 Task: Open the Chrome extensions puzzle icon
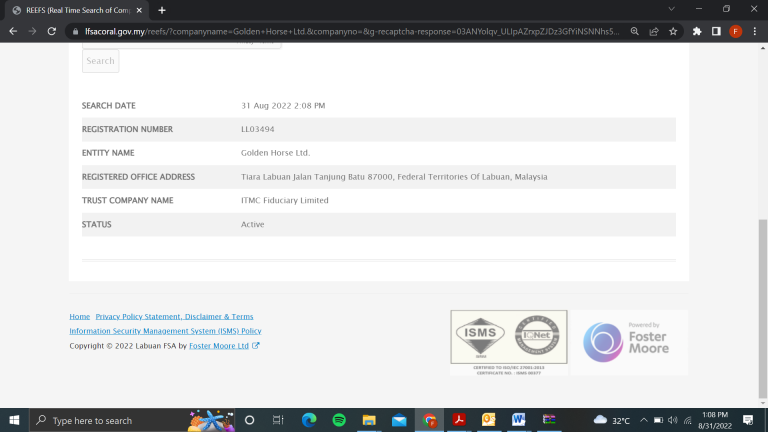[x=697, y=31]
